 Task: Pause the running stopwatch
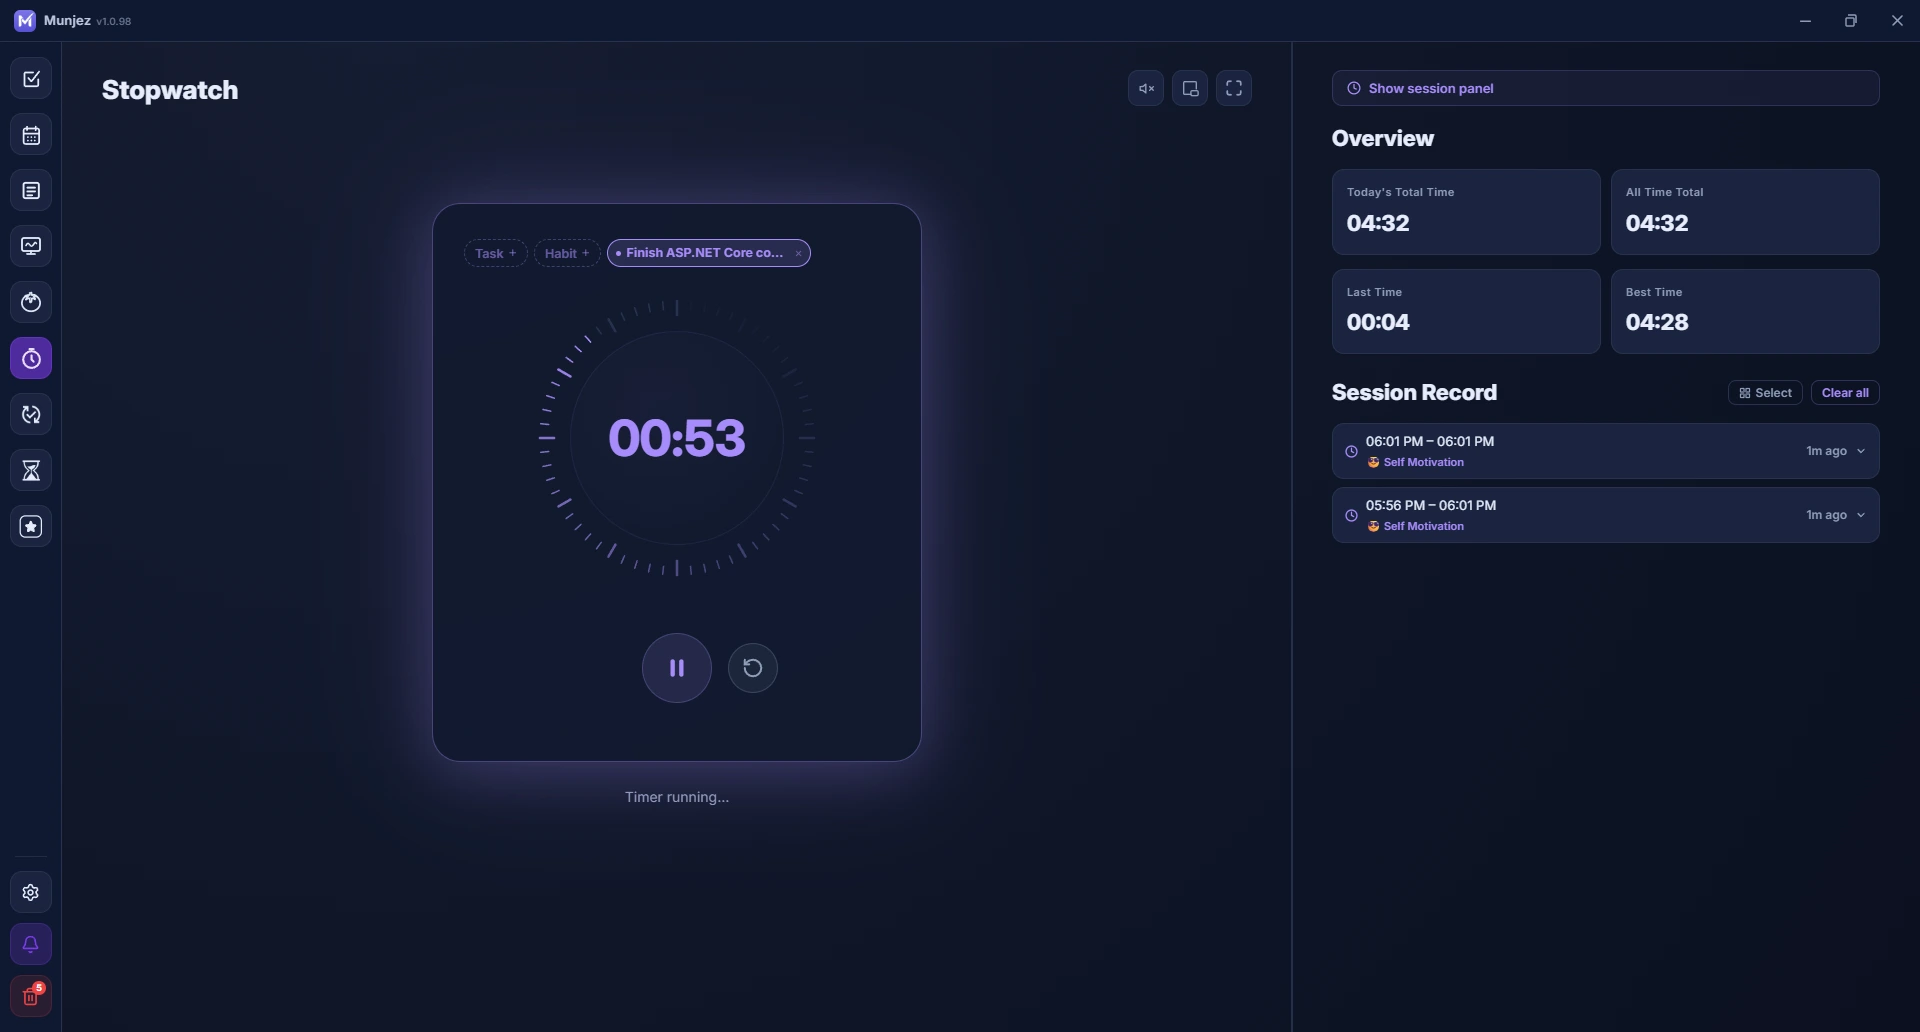tap(677, 668)
